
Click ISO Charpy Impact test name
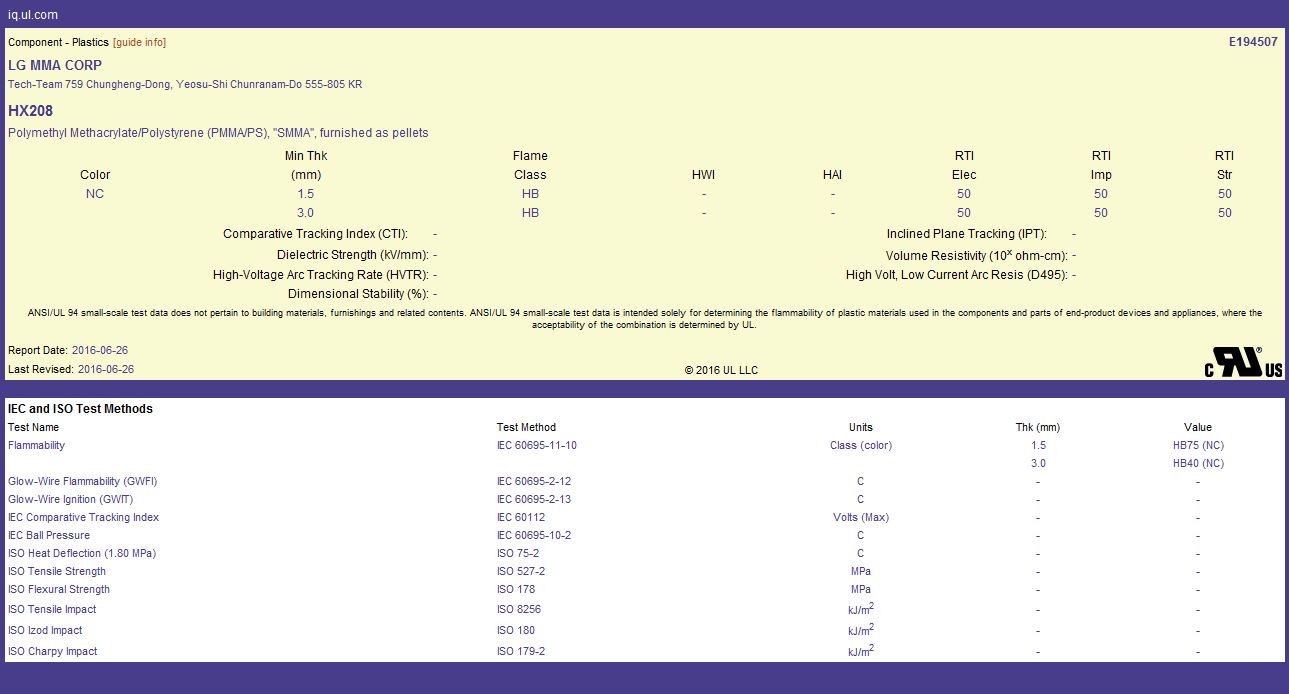click(53, 651)
